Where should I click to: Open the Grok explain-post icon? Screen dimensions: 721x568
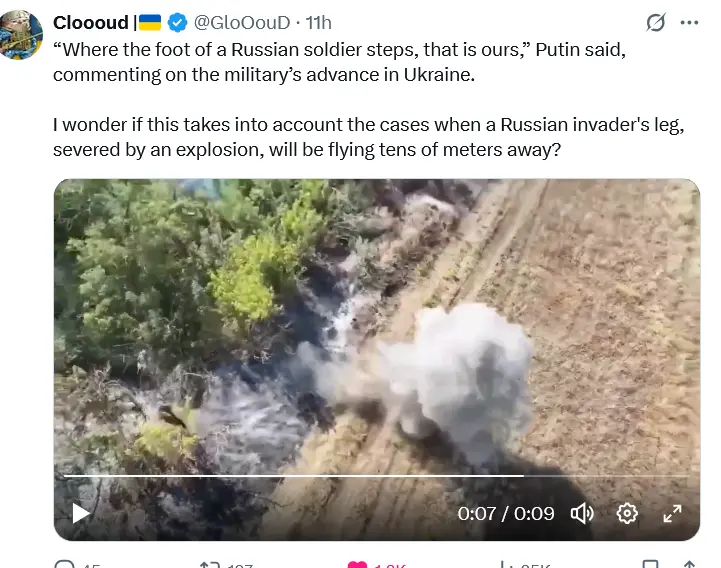point(656,22)
